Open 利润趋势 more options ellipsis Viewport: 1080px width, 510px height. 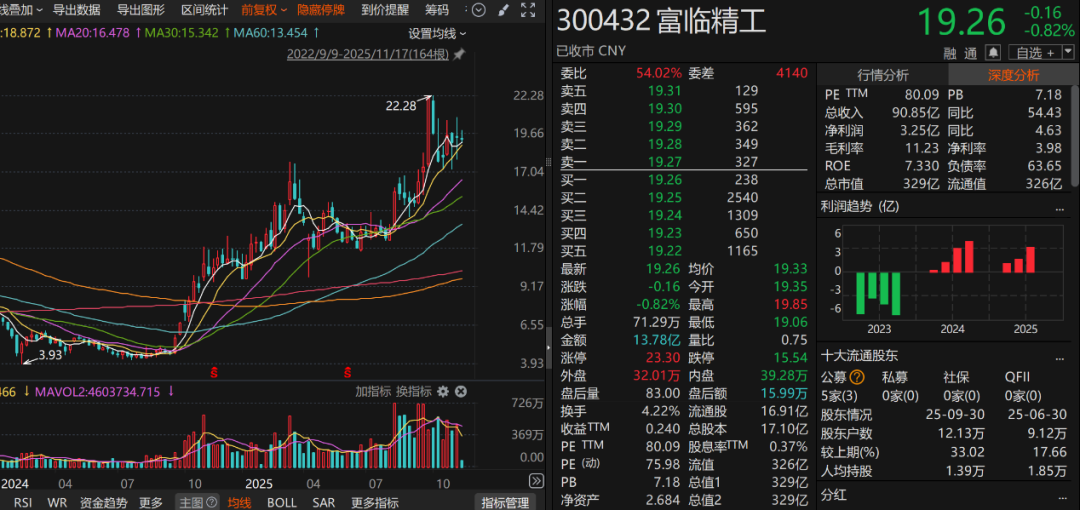pyautogui.click(x=1060, y=207)
